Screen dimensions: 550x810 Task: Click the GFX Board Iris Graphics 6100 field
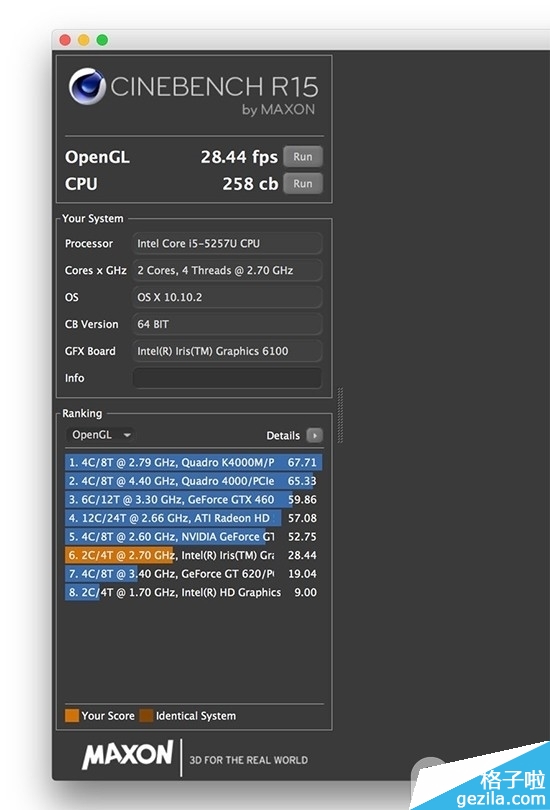pyautogui.click(x=227, y=351)
